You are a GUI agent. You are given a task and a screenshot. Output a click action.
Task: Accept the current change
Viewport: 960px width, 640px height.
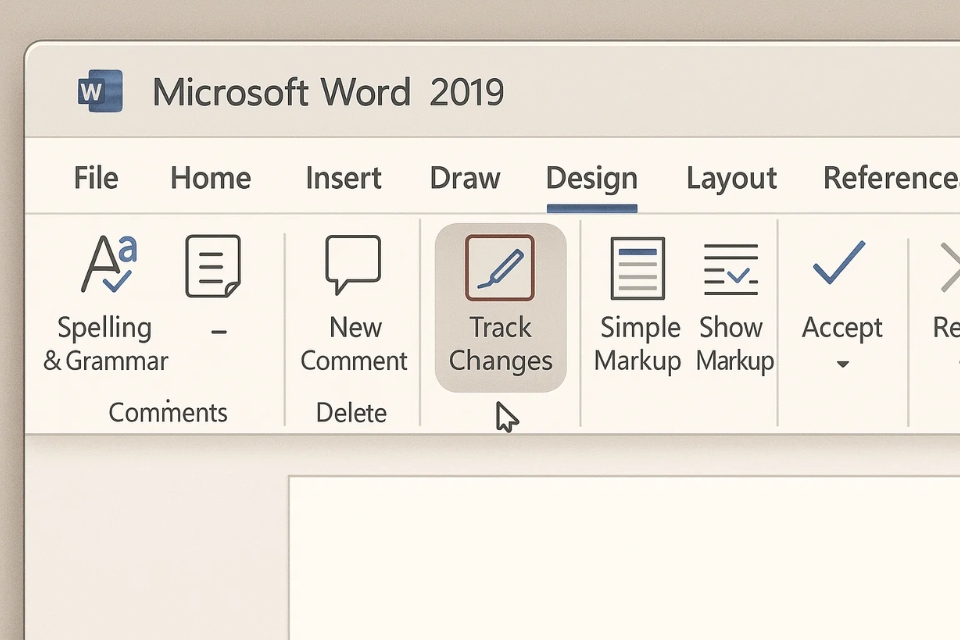[840, 264]
